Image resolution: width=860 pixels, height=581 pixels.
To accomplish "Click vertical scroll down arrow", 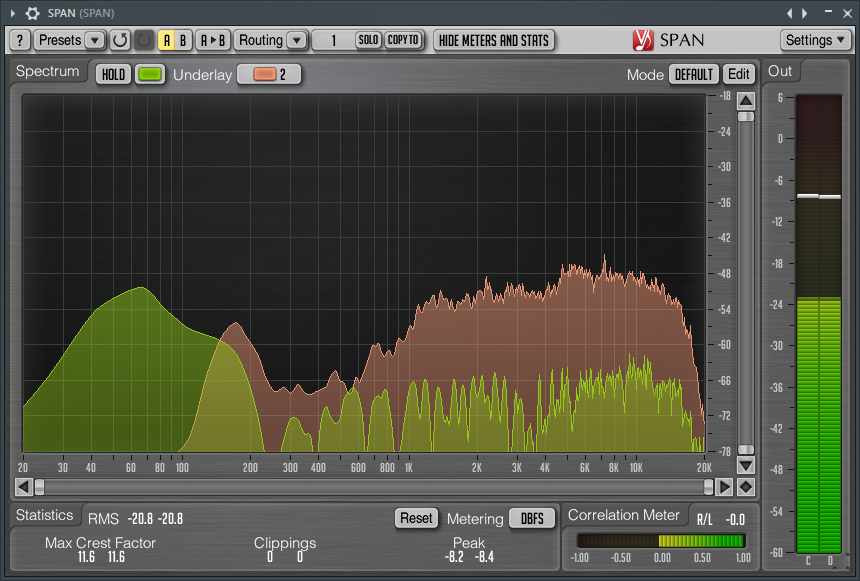I will click(746, 466).
